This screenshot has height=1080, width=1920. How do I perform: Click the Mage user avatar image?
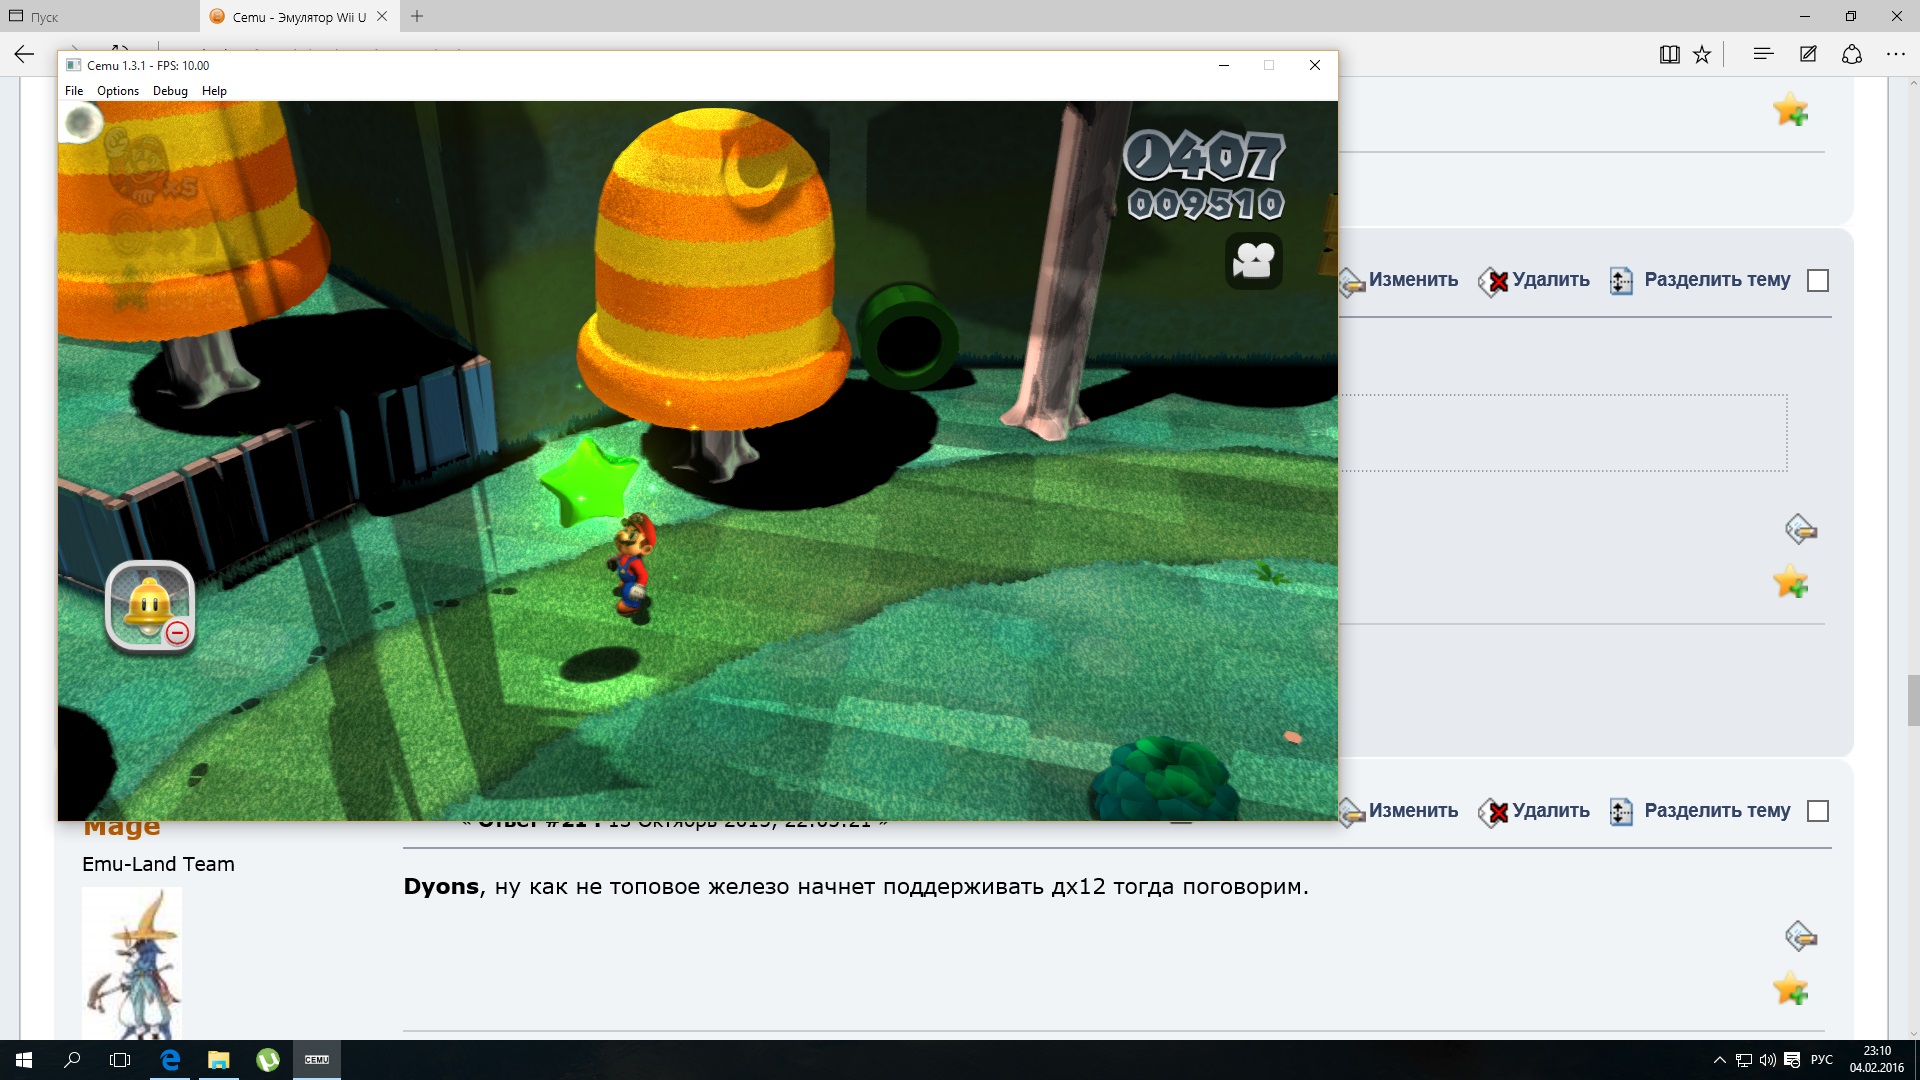(132, 963)
